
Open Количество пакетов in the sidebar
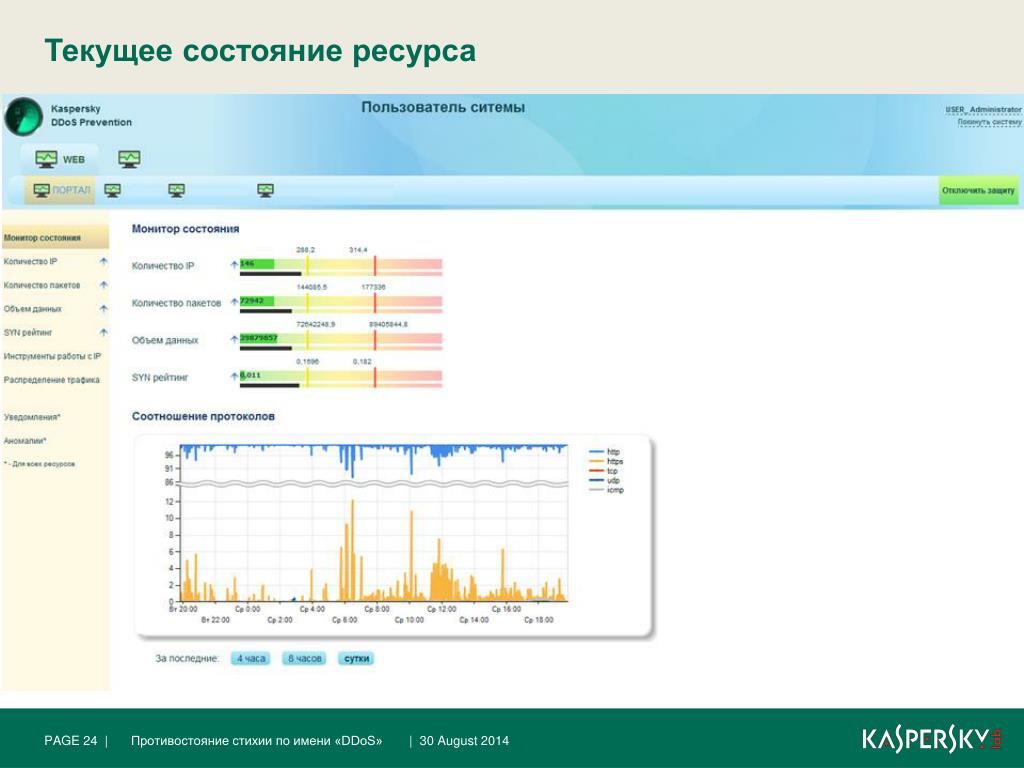(x=42, y=285)
